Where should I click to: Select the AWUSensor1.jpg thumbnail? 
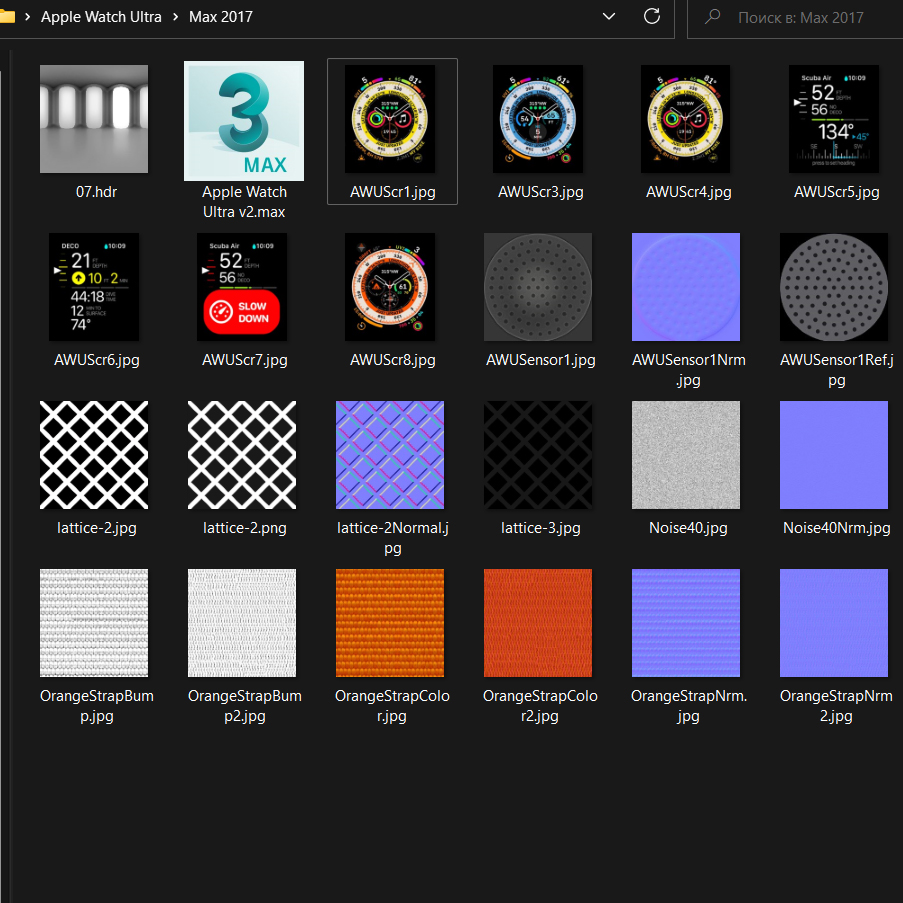pyautogui.click(x=538, y=287)
